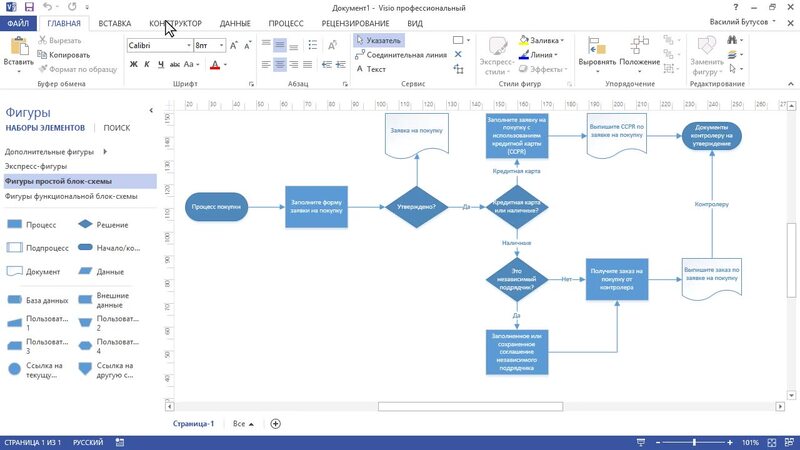Click the Search (ПОИСК) link in Shapes pane
Viewport: 800px width, 450px height.
117,128
